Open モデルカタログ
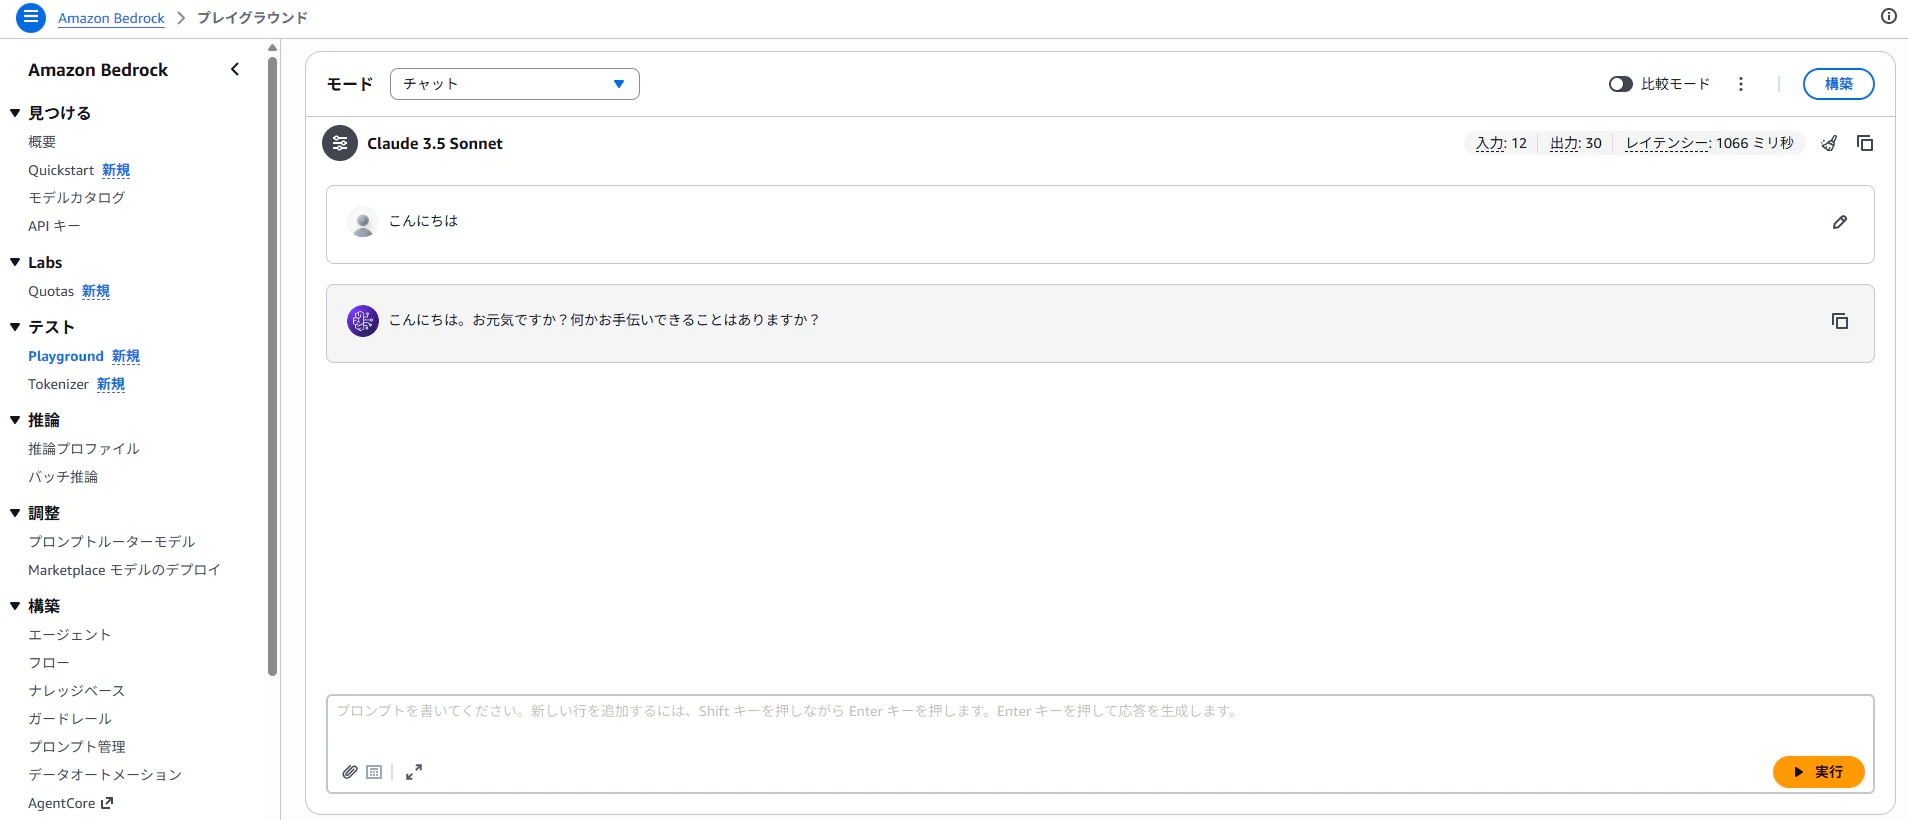This screenshot has height=820, width=1908. (77, 198)
